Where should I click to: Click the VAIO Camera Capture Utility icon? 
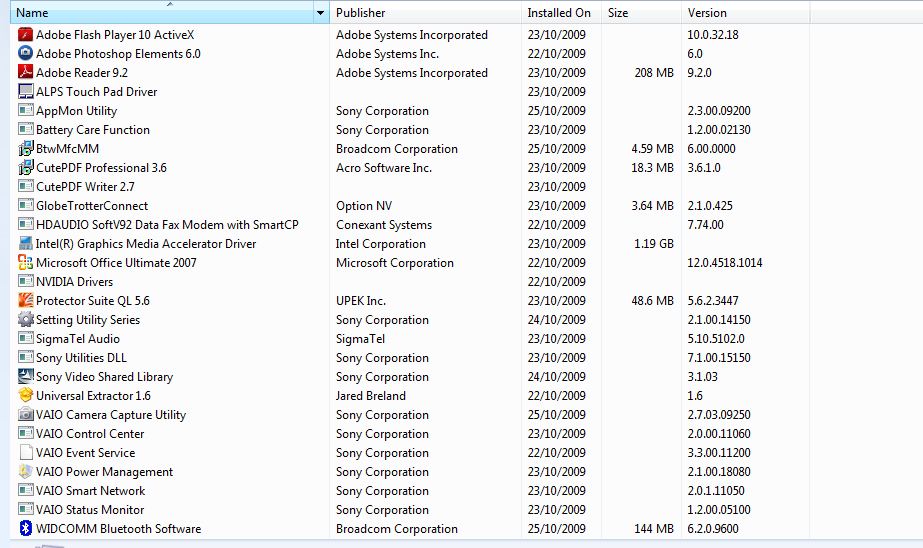25,414
